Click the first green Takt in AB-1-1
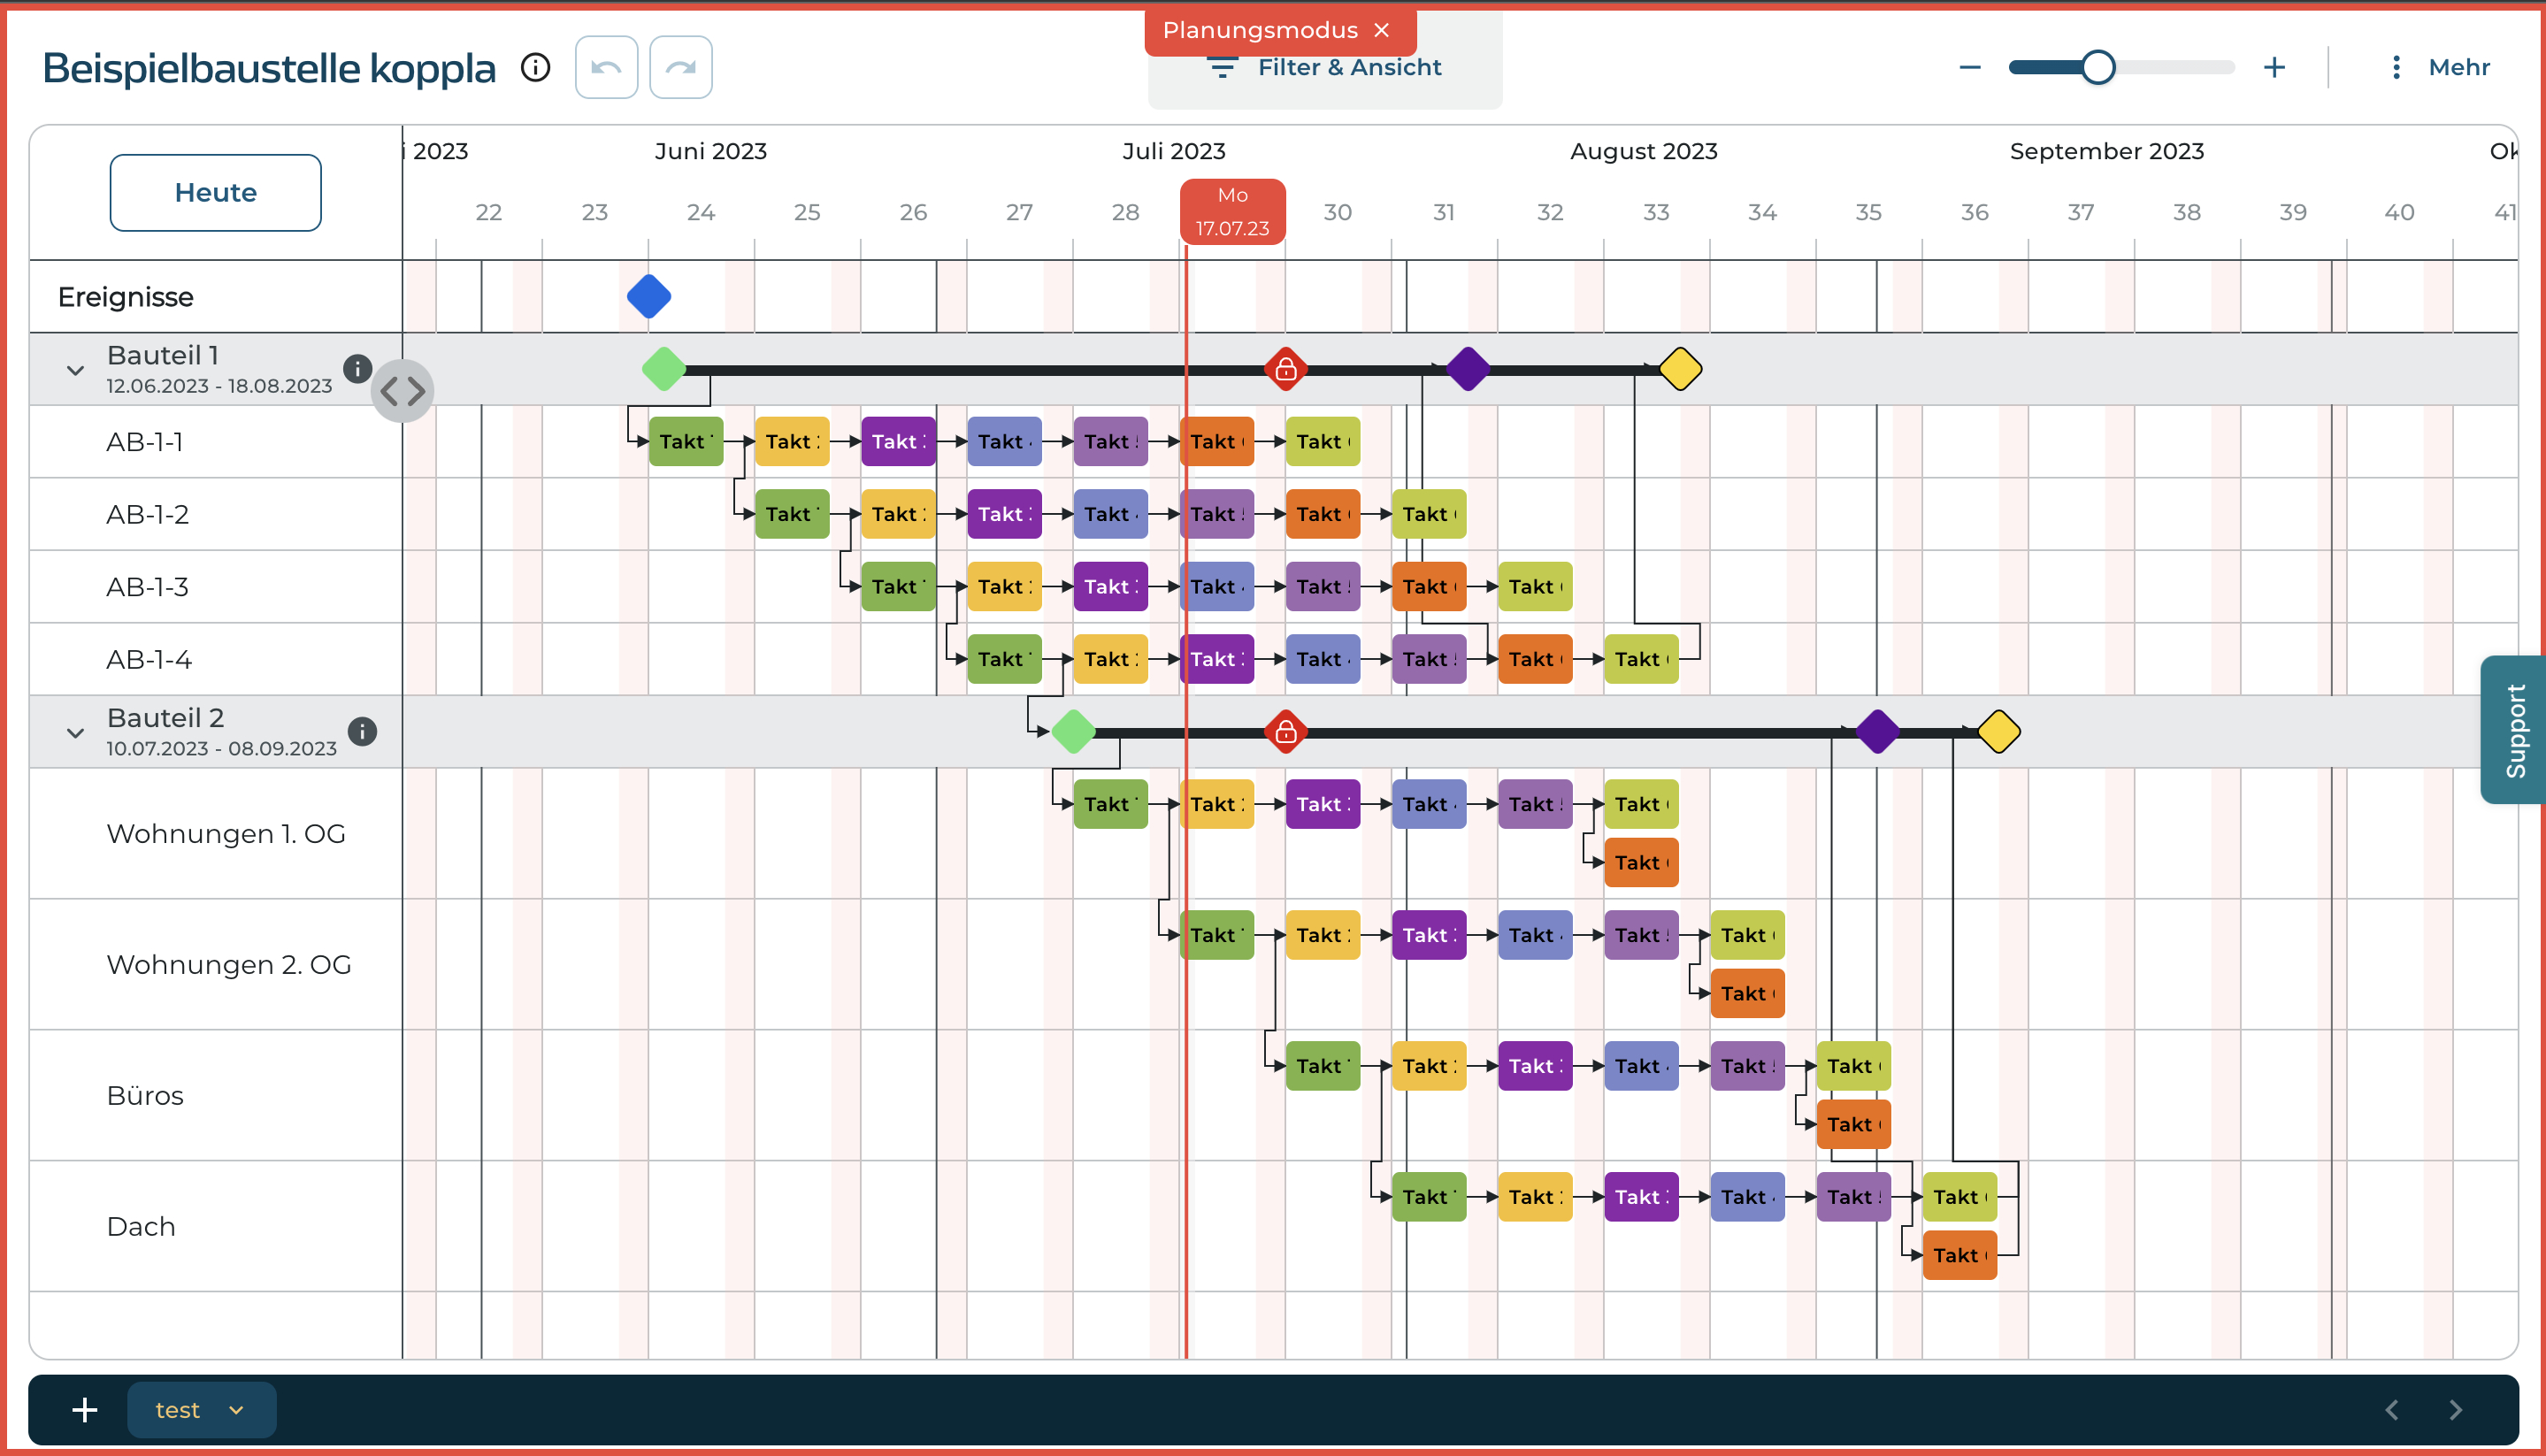Image resolution: width=2546 pixels, height=1456 pixels. (686, 442)
